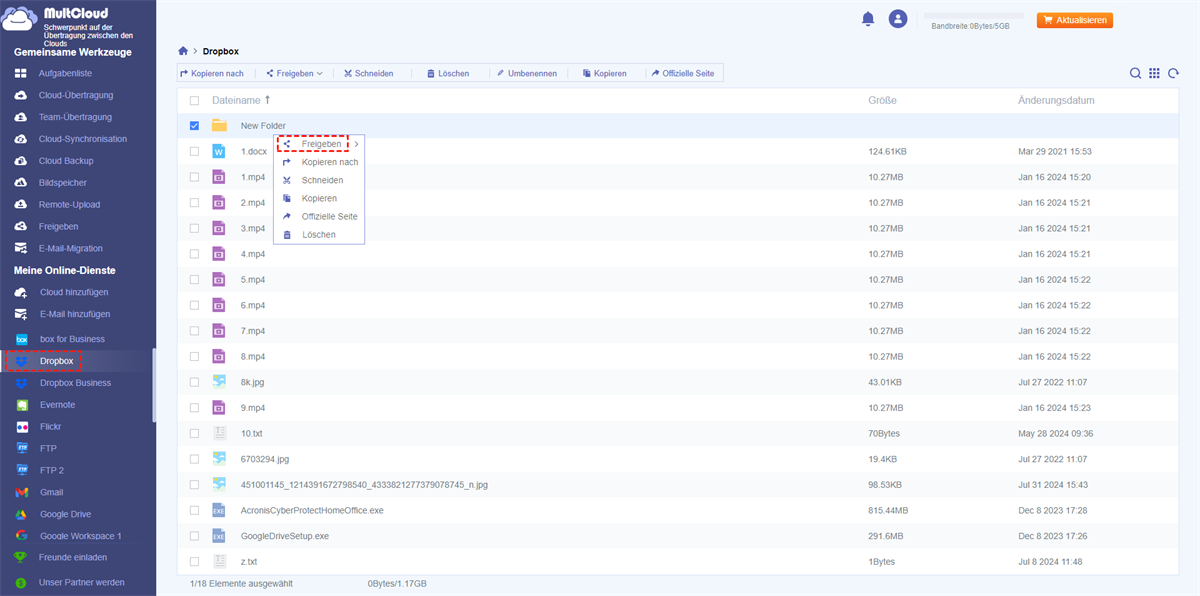Tick the checkbox for 1.docx
This screenshot has width=1200, height=596.
pos(194,151)
